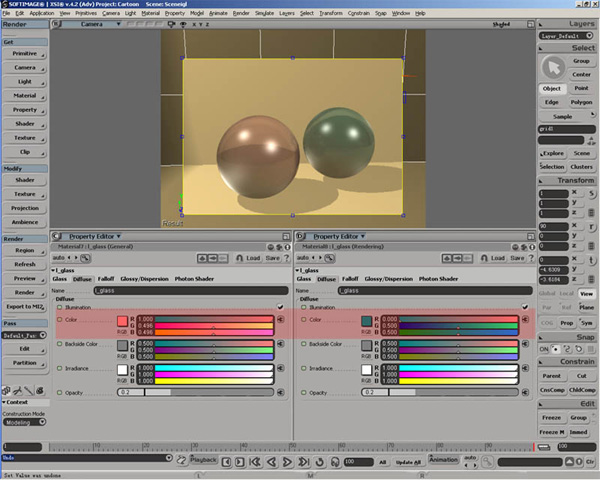Enable Global transform mode
The height and width of the screenshot is (480, 600).
pyautogui.click(x=547, y=294)
